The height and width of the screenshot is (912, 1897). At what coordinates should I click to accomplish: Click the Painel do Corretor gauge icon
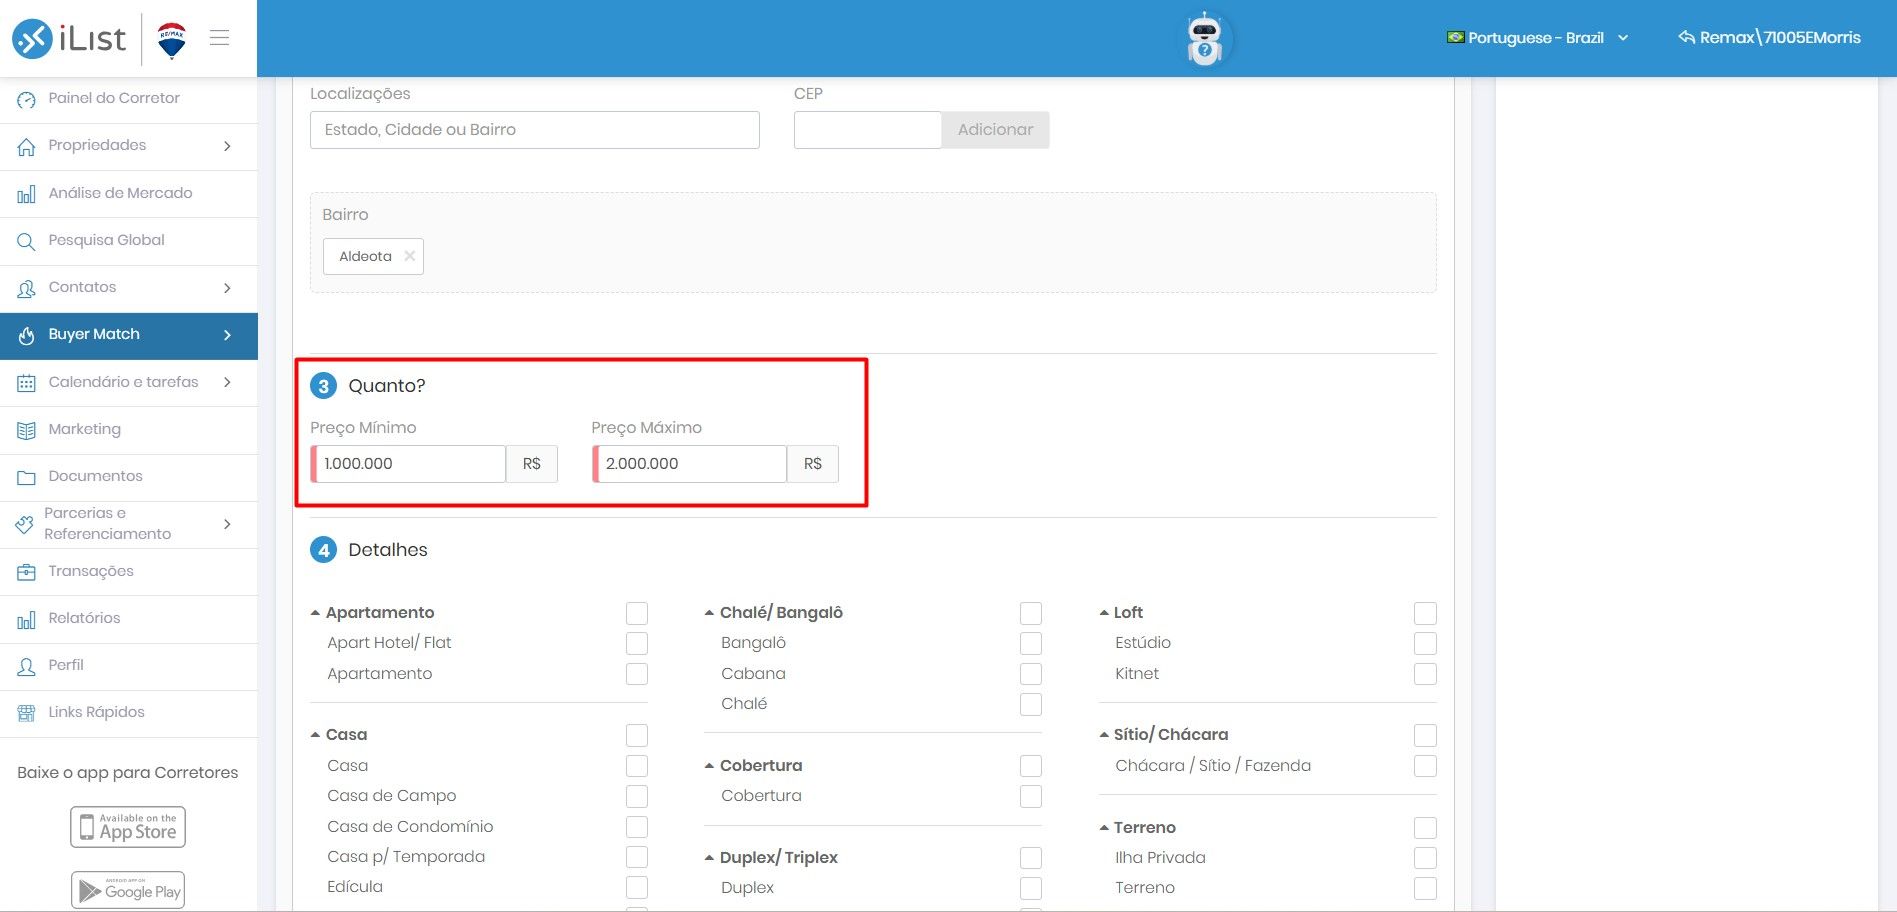tap(27, 99)
